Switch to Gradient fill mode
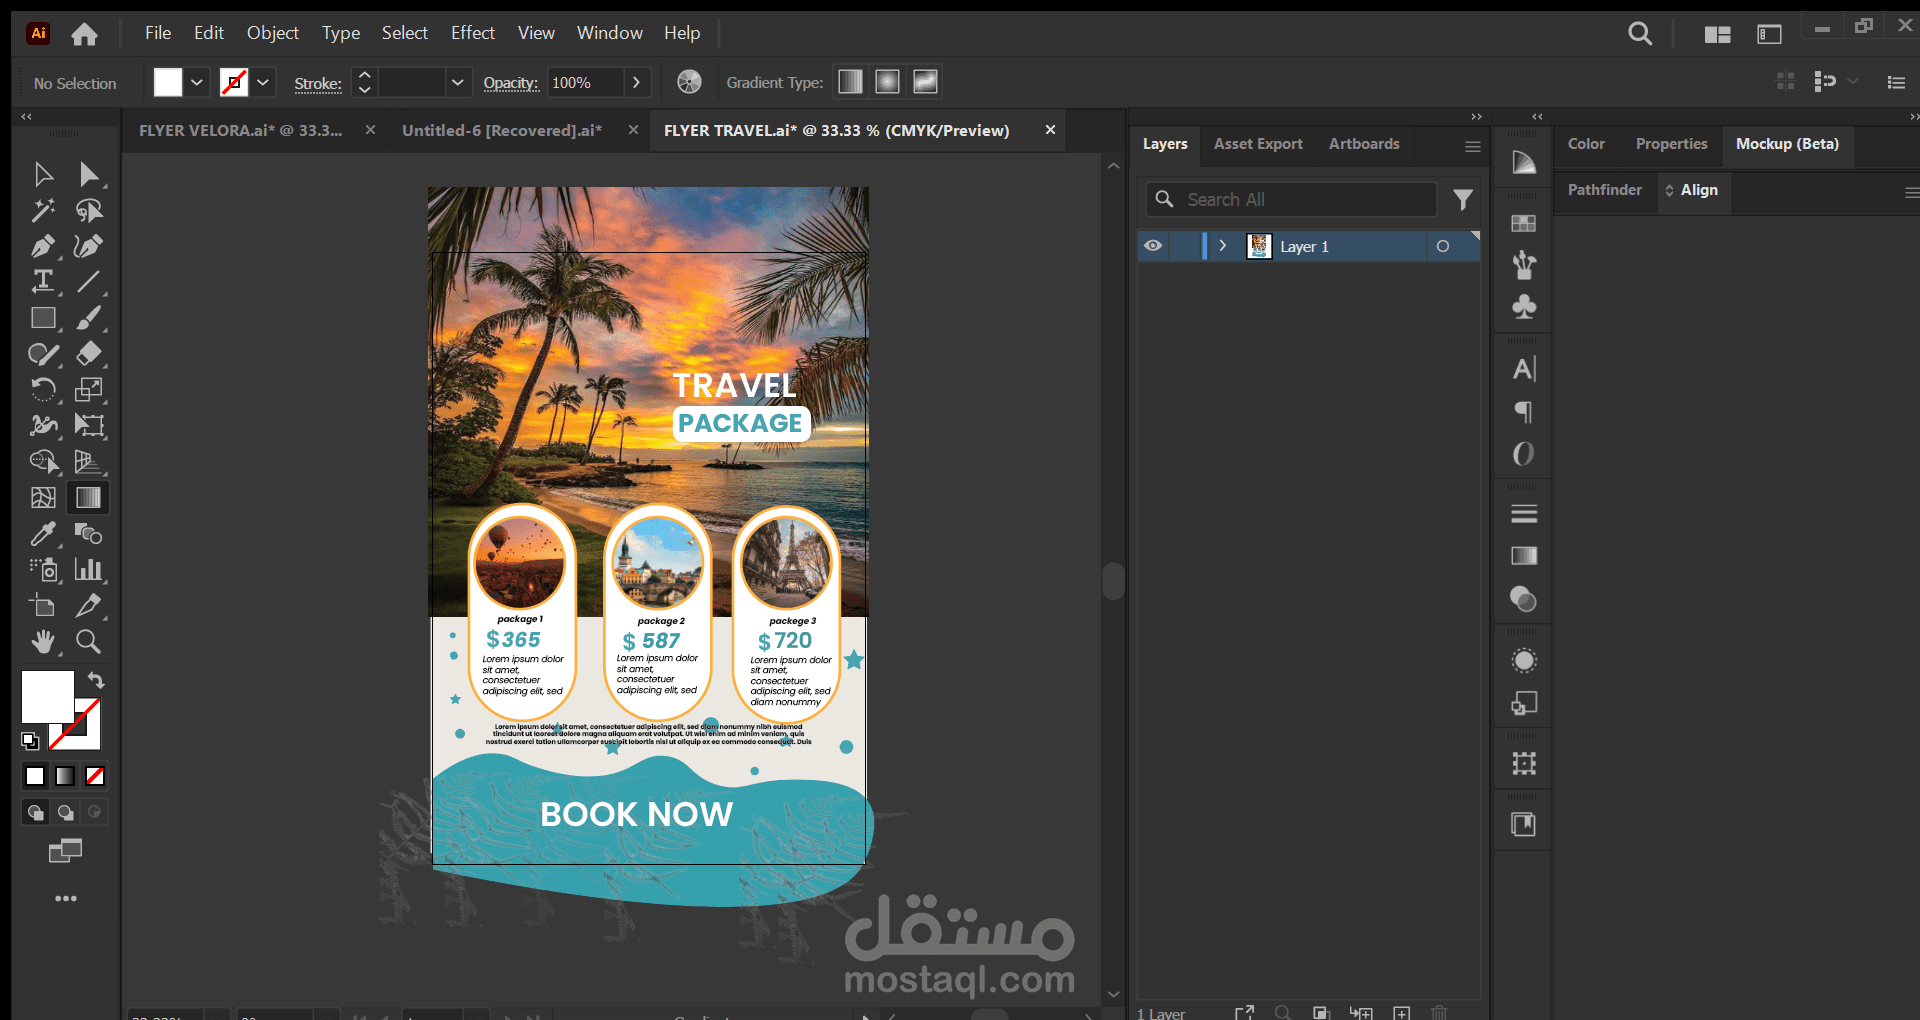Viewport: 1920px width, 1020px height. (x=65, y=776)
